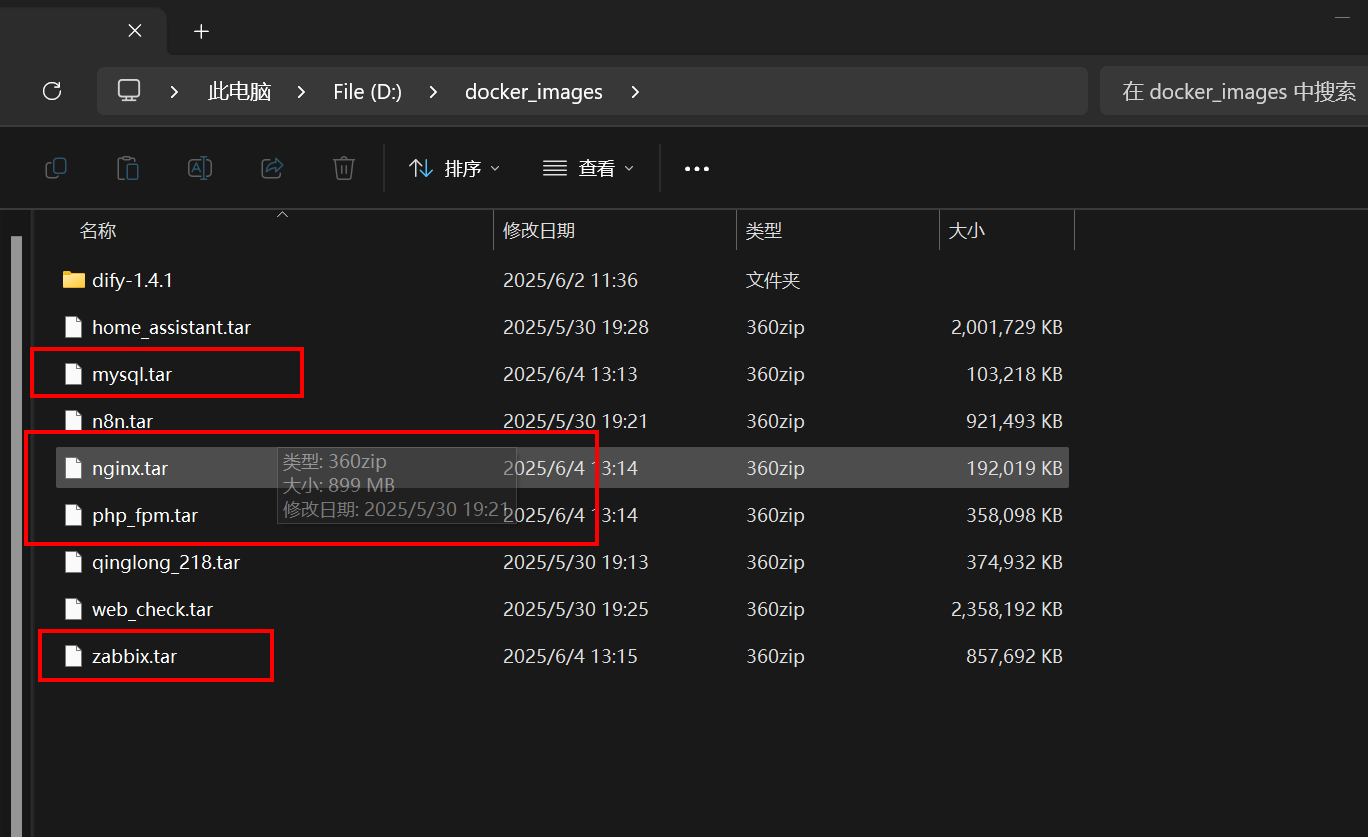Click the desktop icon at the start of breadcrumb
The height and width of the screenshot is (837, 1368).
(x=129, y=90)
